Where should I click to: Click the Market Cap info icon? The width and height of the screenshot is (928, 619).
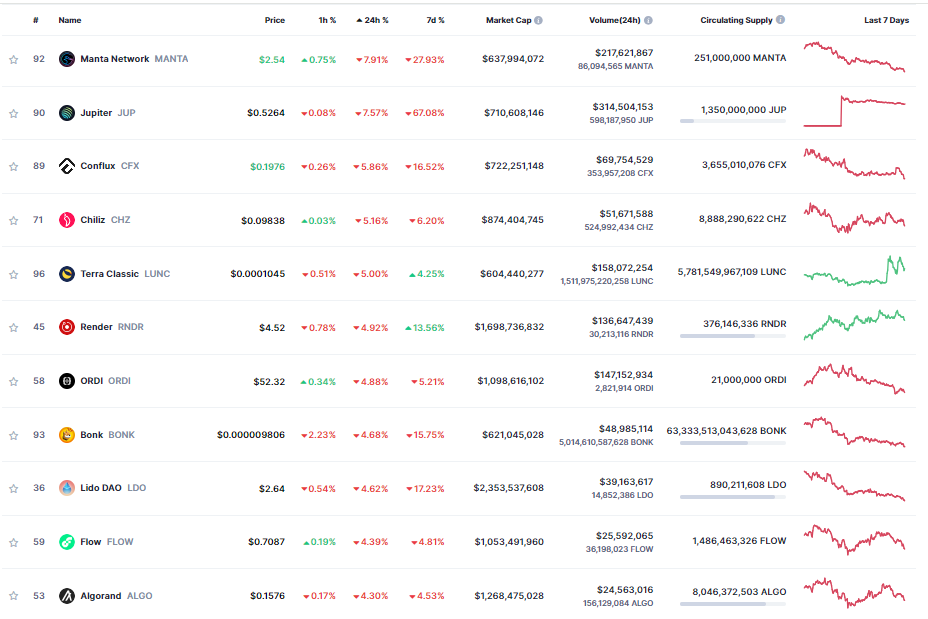(x=538, y=20)
